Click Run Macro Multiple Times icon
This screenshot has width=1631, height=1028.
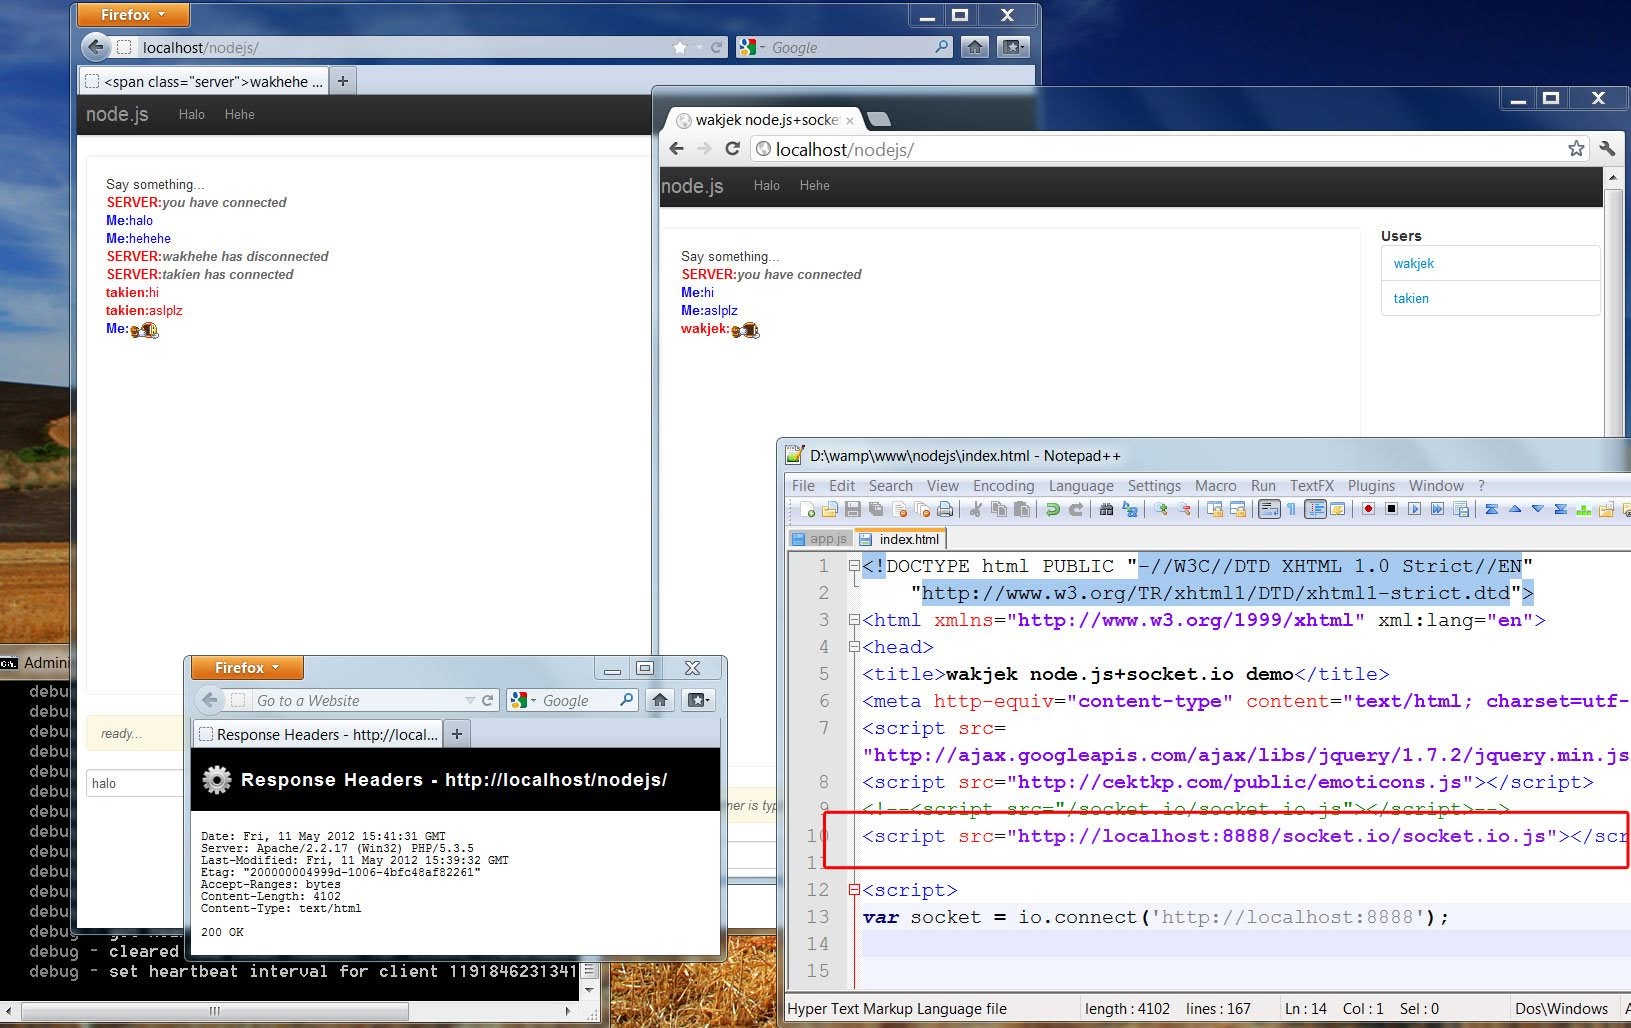(1437, 509)
